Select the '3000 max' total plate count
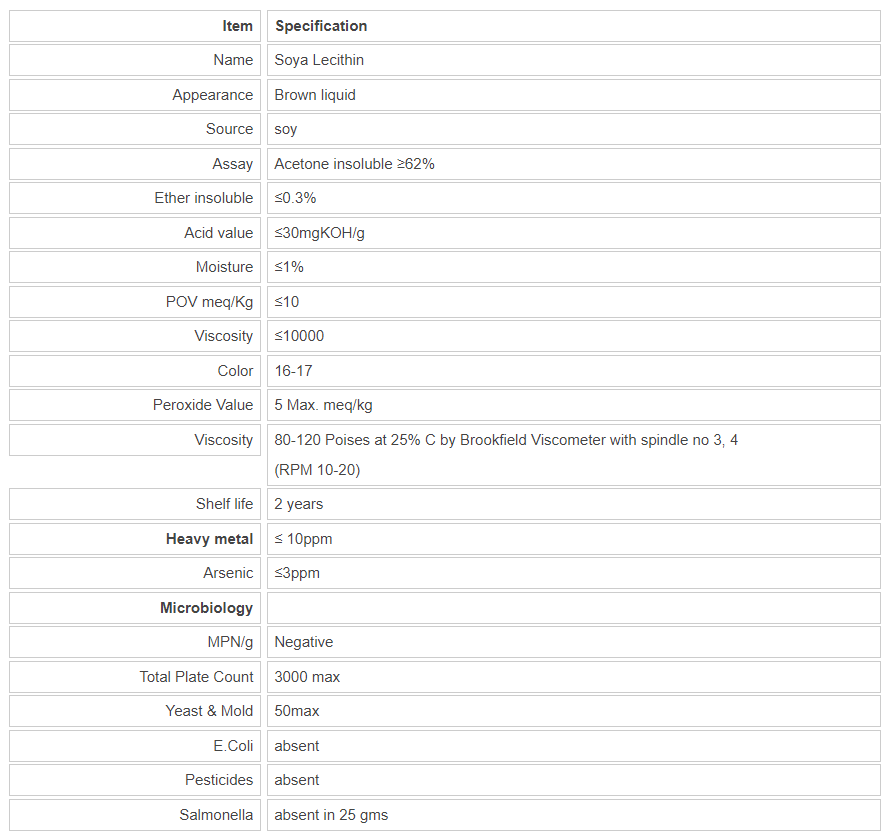The image size is (889, 835). tap(307, 677)
